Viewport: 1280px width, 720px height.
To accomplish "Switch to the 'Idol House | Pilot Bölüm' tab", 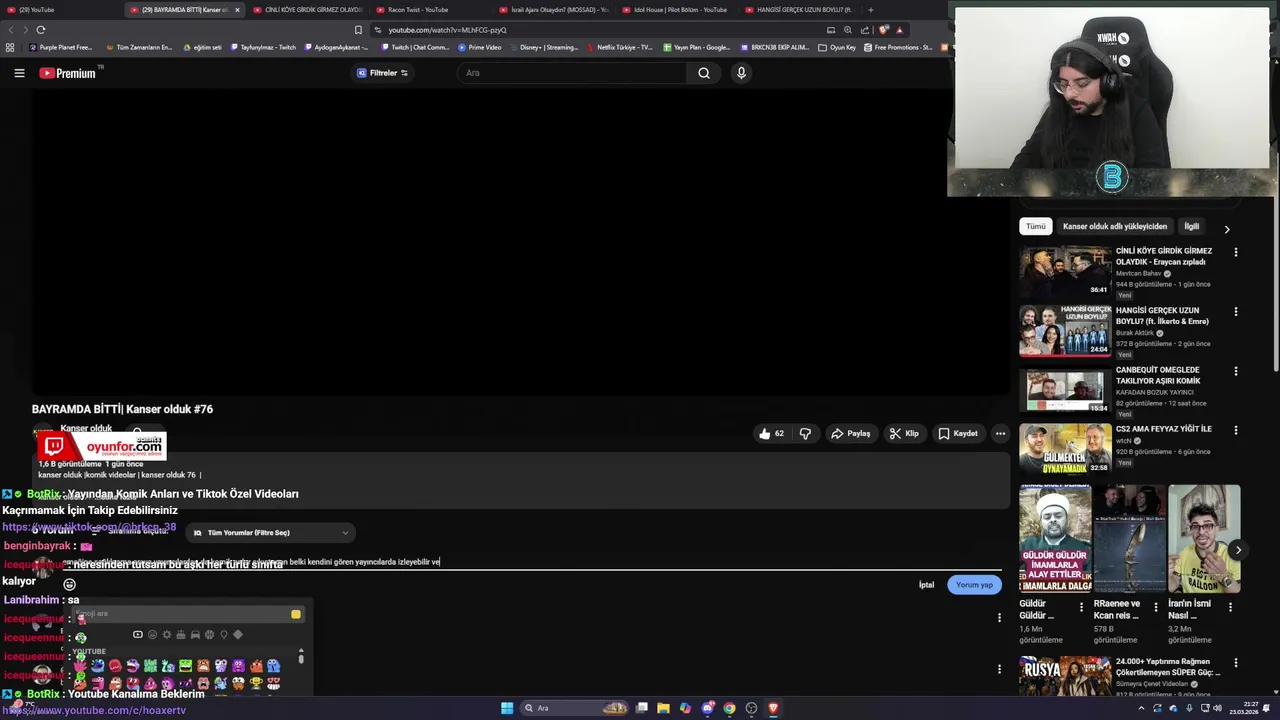I will (675, 10).
